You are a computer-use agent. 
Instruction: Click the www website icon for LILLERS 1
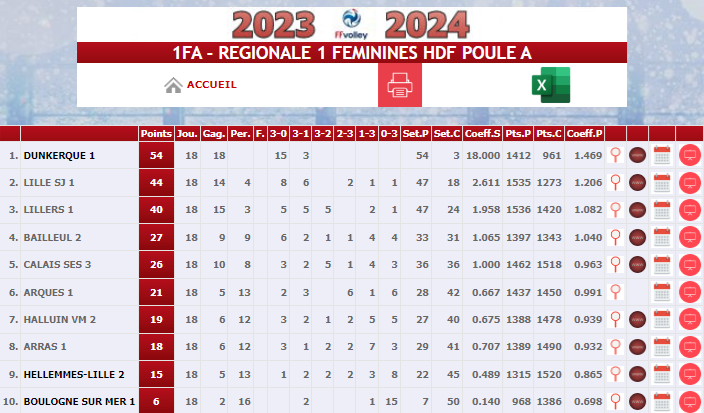[637, 210]
